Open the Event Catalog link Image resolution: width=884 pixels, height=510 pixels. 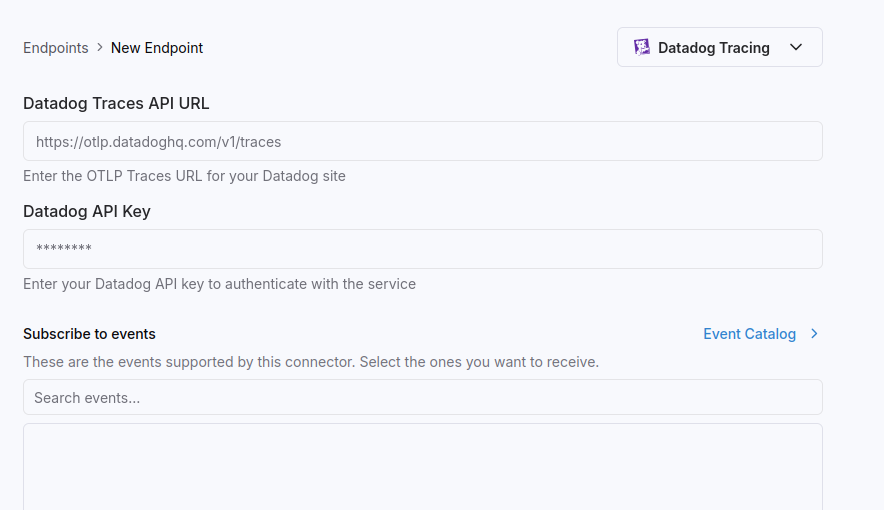coord(749,334)
